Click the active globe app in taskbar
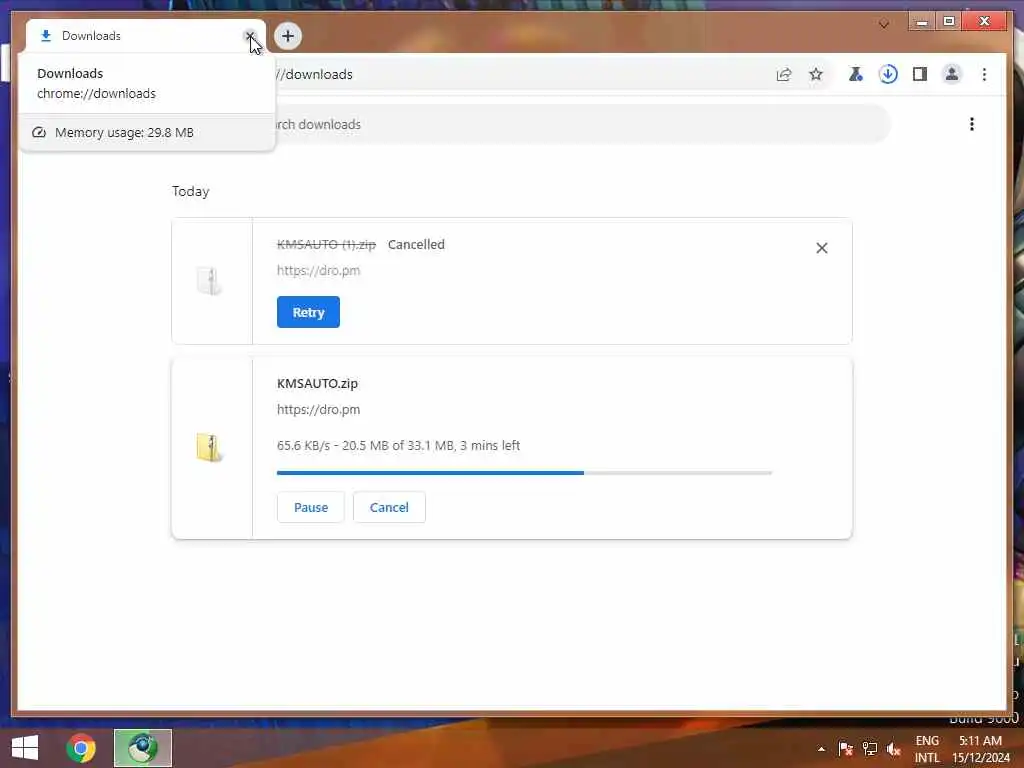Viewport: 1024px width, 768px height. point(143,748)
